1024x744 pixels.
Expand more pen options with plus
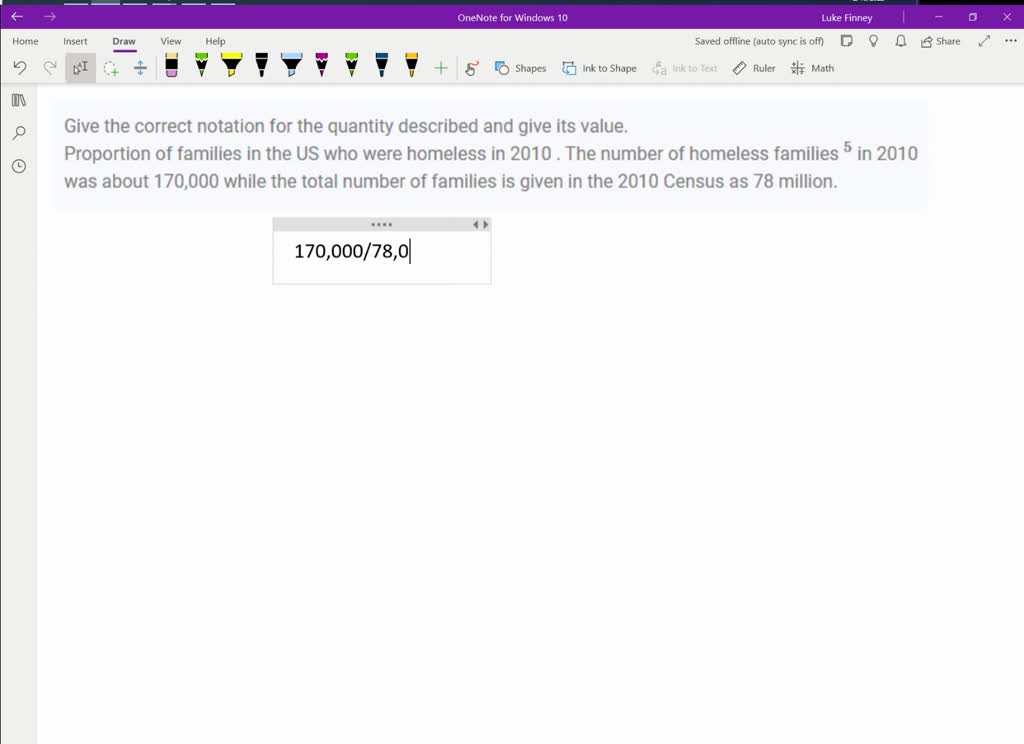tap(440, 67)
